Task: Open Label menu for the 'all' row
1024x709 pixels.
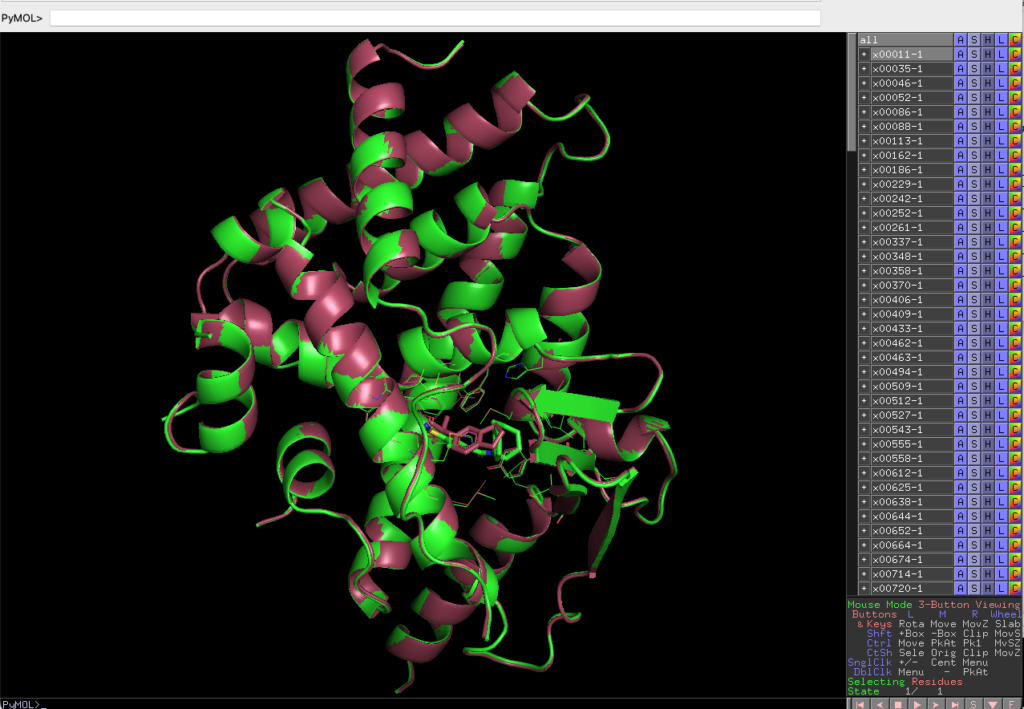Action: [x=1001, y=40]
